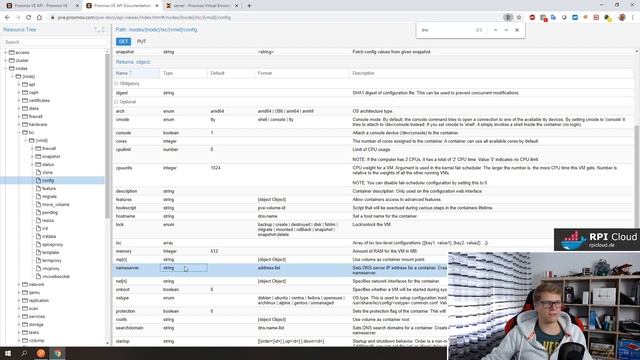640x360 pixels.
Task: Open the resize tree item
Action: [x=48, y=220]
